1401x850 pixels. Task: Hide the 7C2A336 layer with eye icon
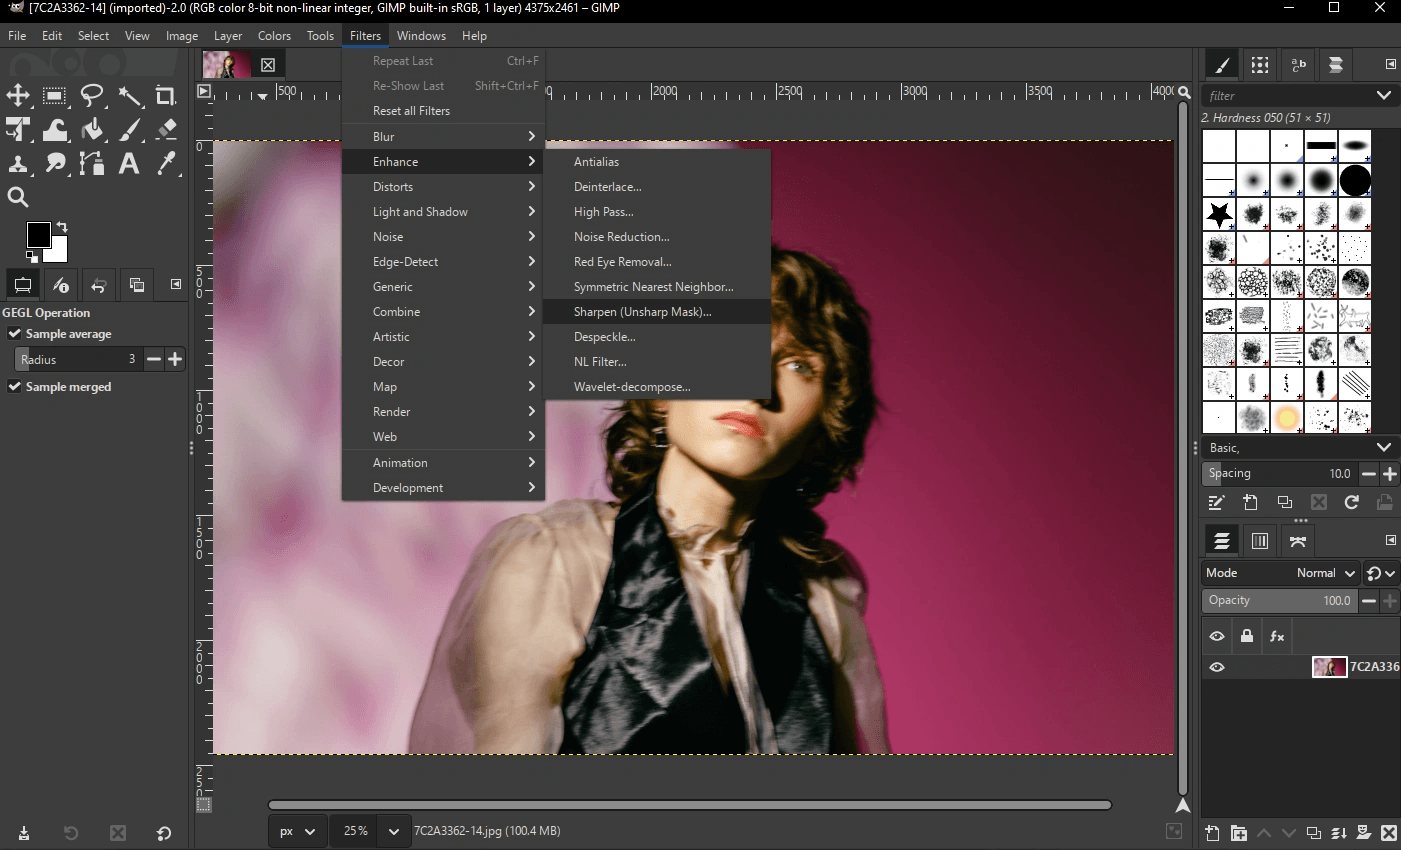tap(1217, 667)
